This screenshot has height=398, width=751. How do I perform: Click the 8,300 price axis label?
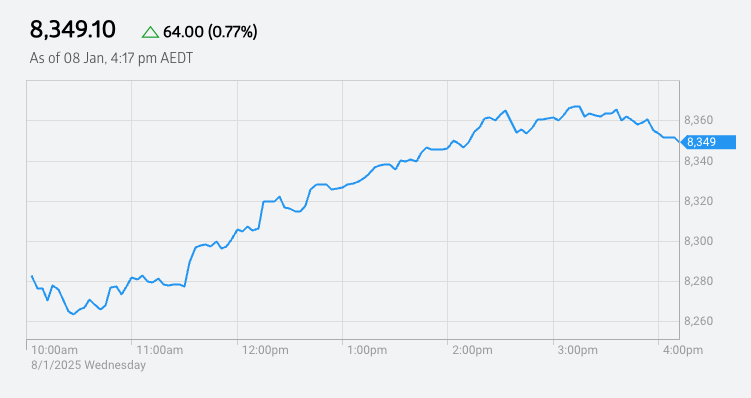coord(698,241)
